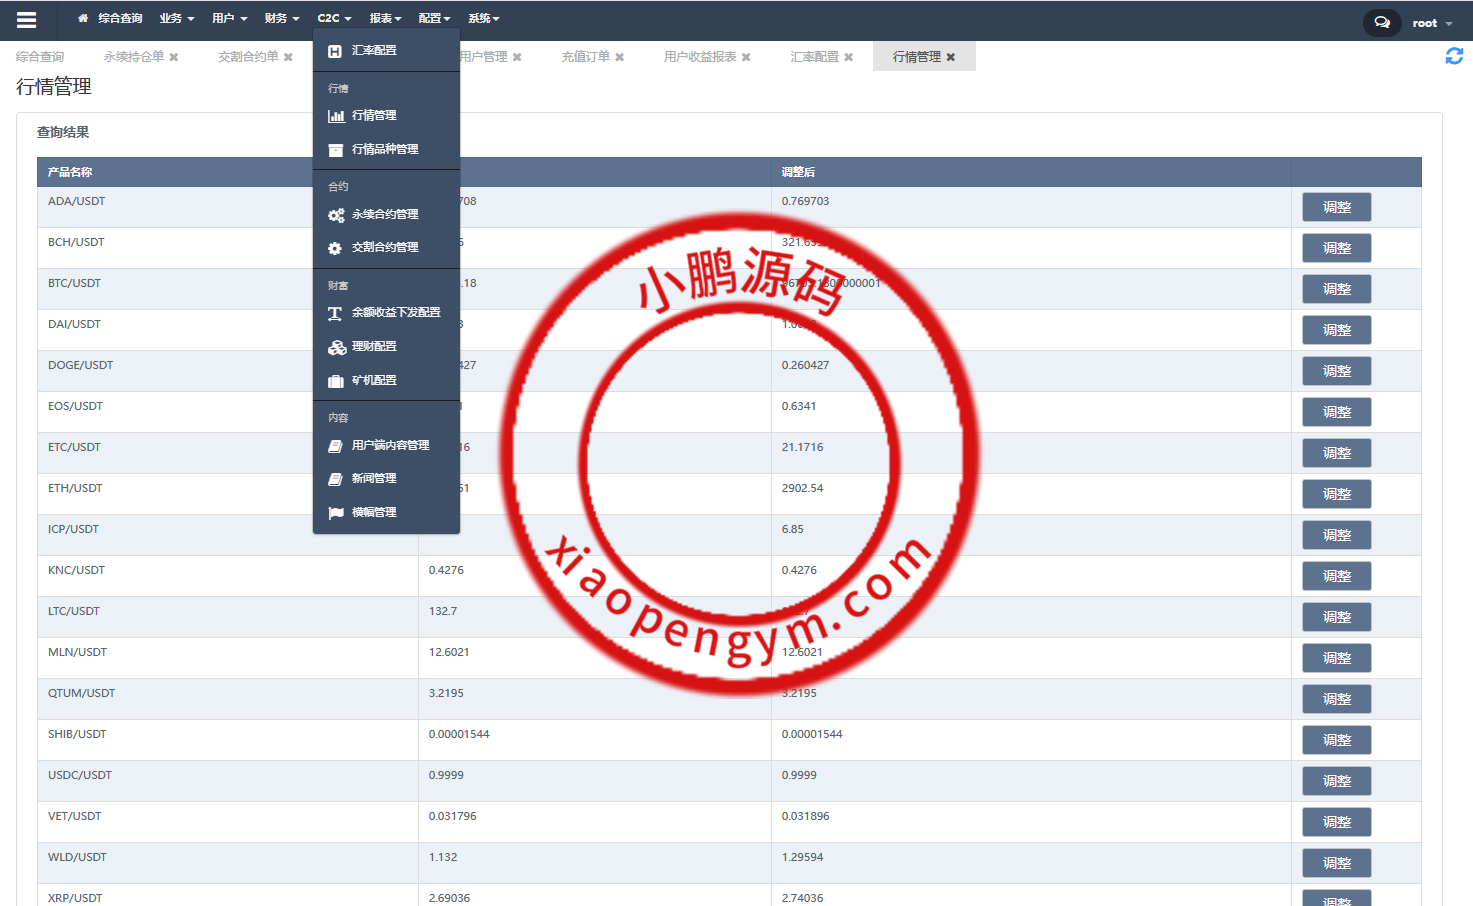Open 横幅管理 via the flag icon
The width and height of the screenshot is (1473, 906).
pos(335,512)
